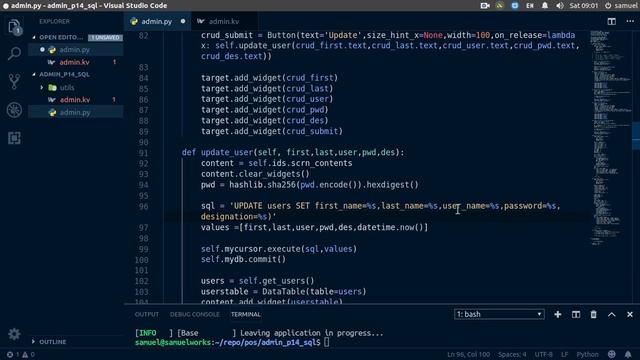
Task: Switch to the OUTPUT panel tab
Action: pyautogui.click(x=147, y=314)
